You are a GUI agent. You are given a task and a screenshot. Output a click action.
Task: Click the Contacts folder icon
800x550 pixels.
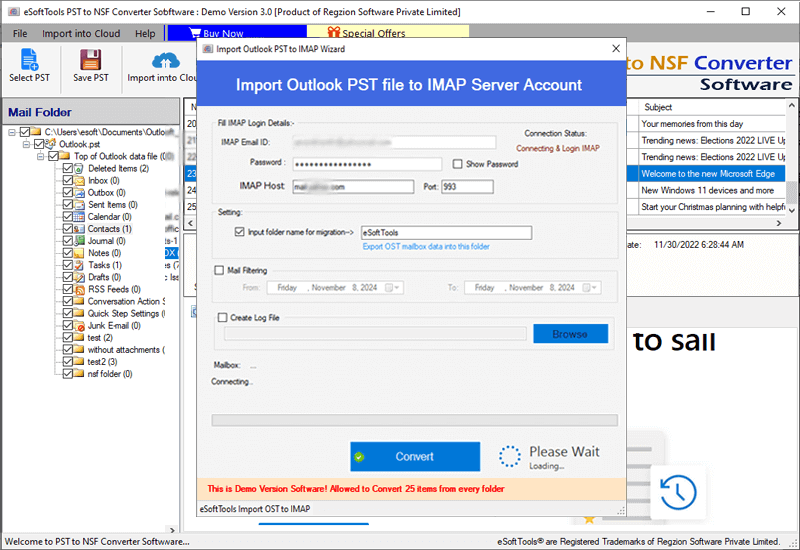tap(79, 229)
